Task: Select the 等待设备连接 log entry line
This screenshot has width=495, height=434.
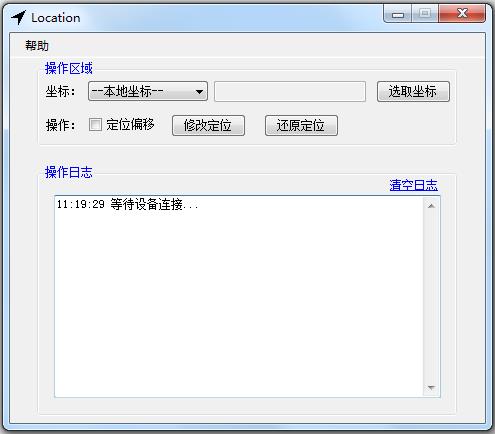Action: 127,204
